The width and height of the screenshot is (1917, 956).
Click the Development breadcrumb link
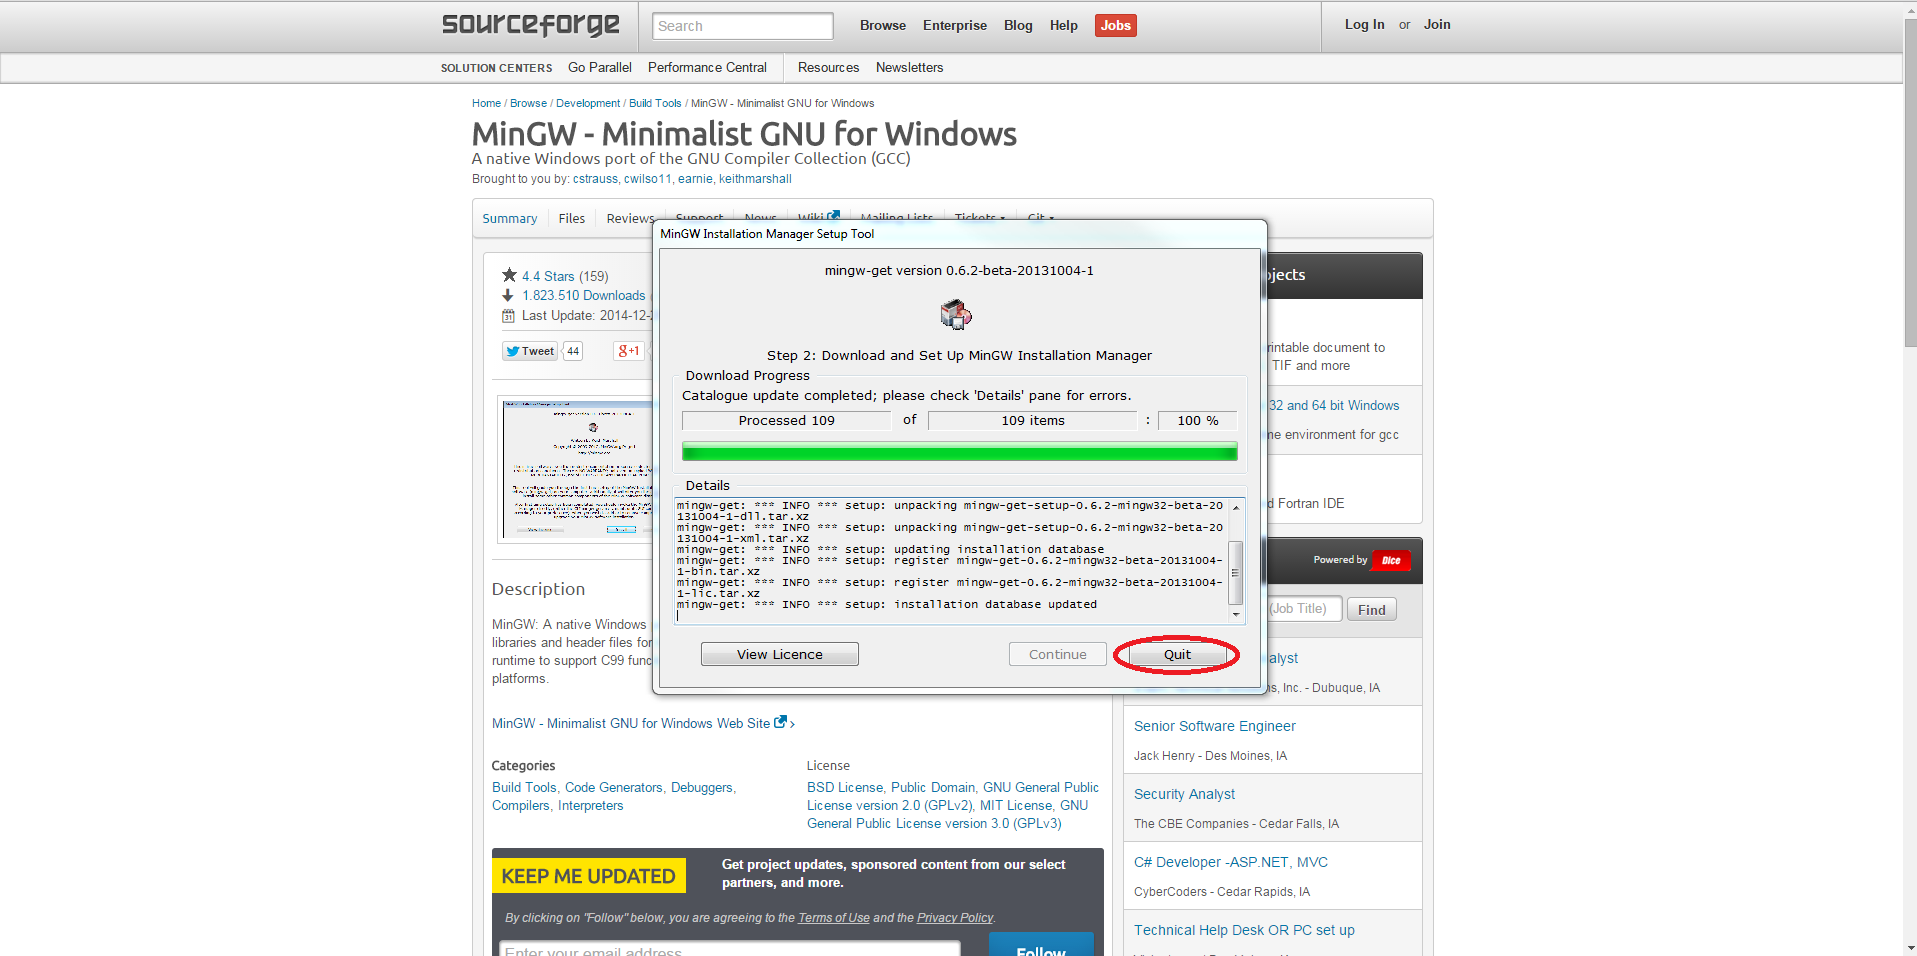click(x=588, y=103)
